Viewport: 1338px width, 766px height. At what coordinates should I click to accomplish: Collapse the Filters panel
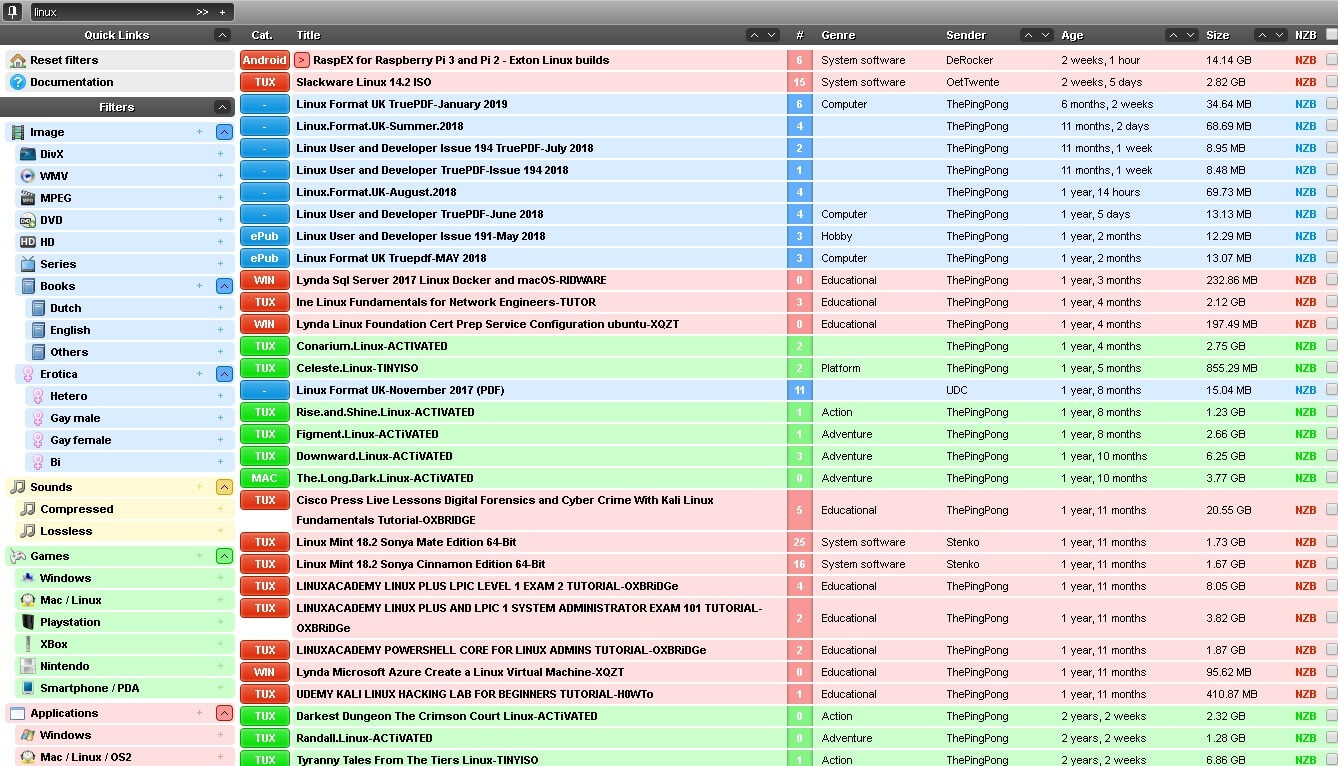pos(222,107)
